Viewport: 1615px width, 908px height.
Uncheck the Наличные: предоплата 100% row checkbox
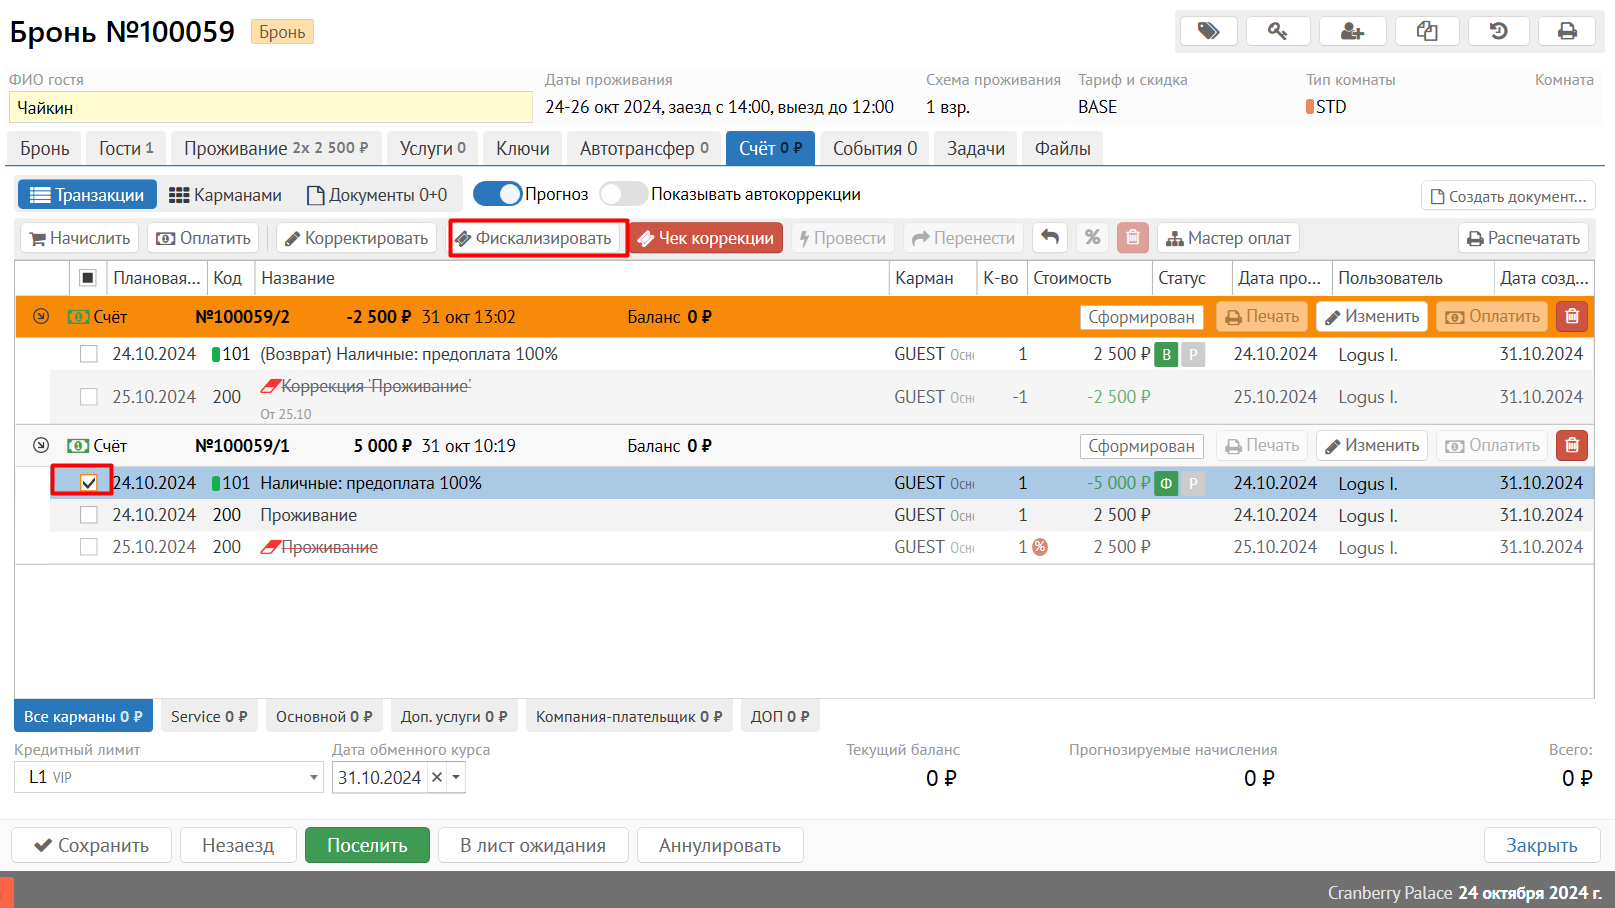(x=89, y=483)
